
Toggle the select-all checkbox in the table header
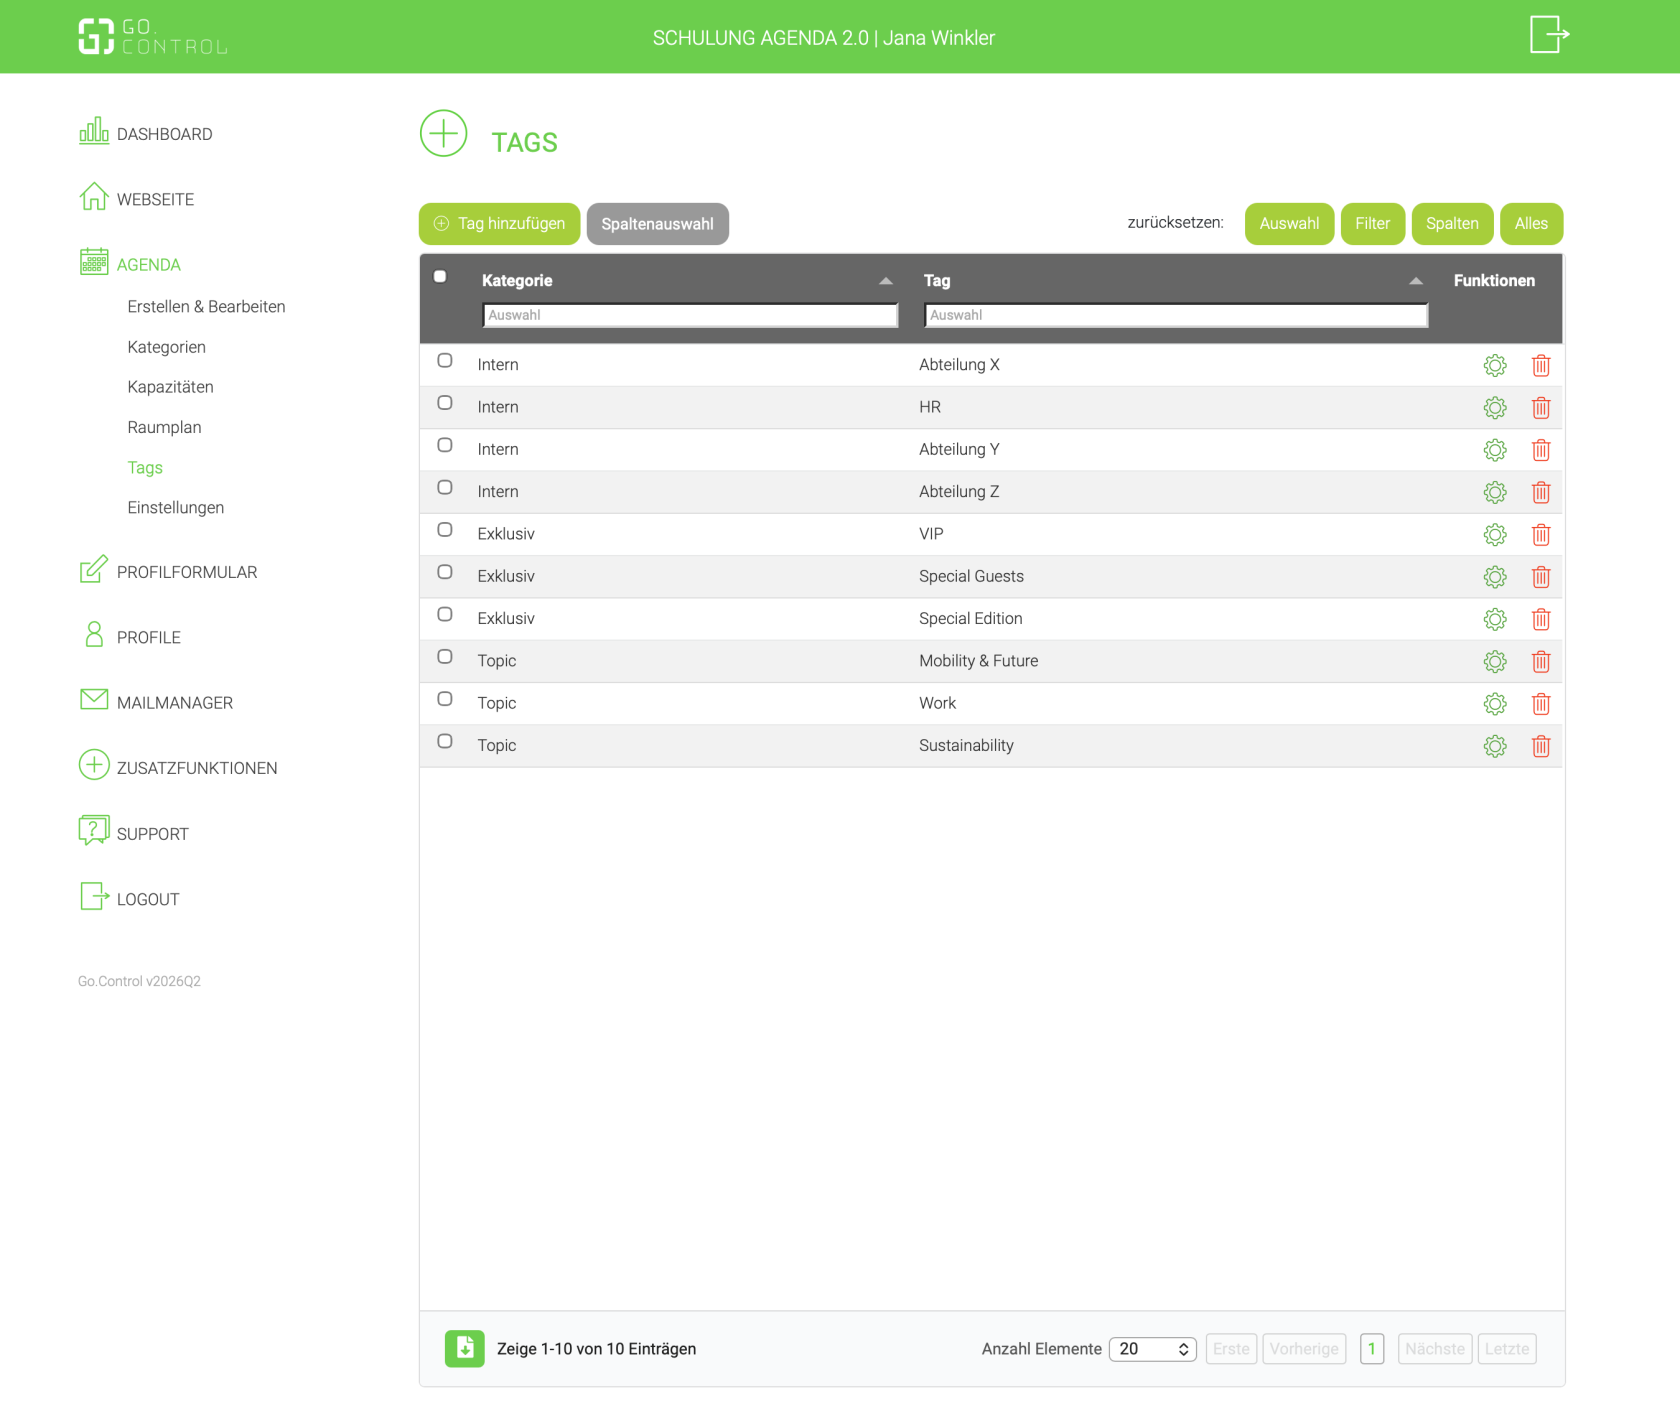pos(440,277)
